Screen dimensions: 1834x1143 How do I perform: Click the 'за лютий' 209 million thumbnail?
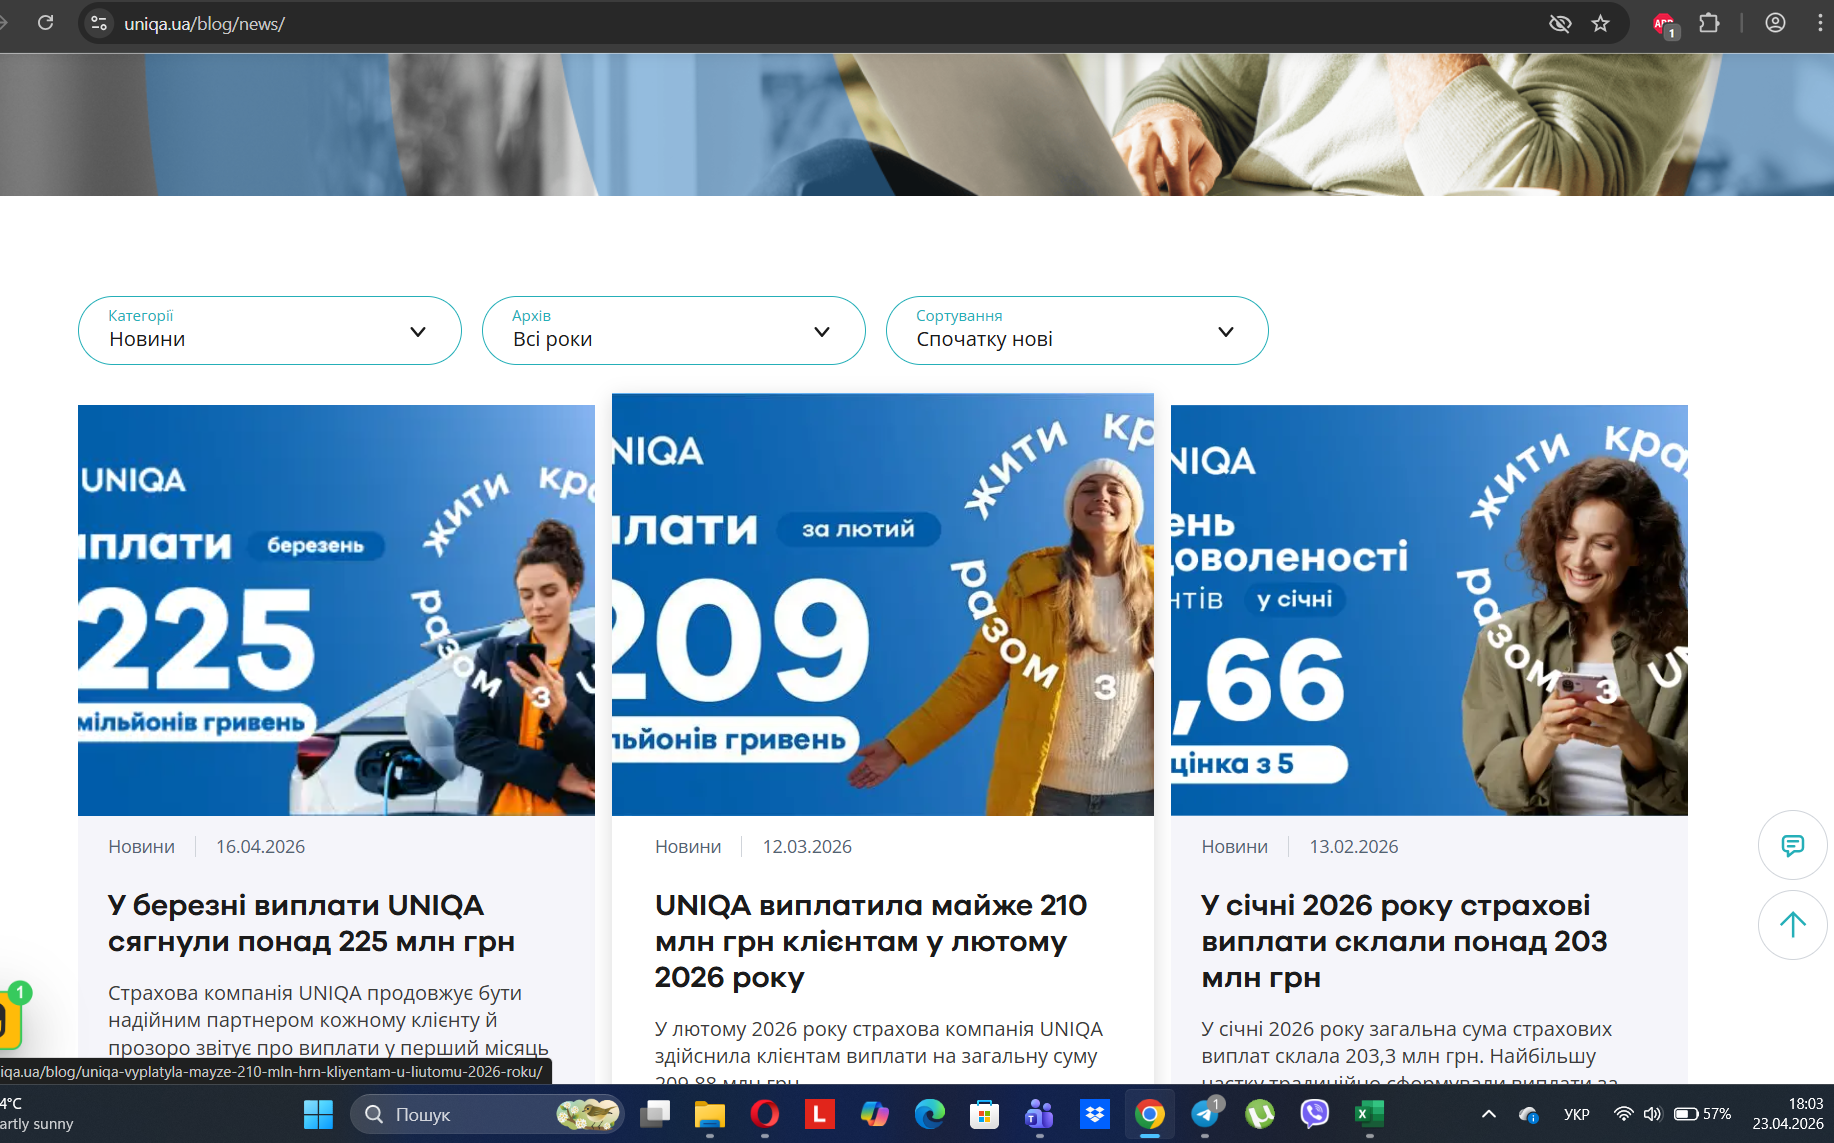click(x=883, y=604)
